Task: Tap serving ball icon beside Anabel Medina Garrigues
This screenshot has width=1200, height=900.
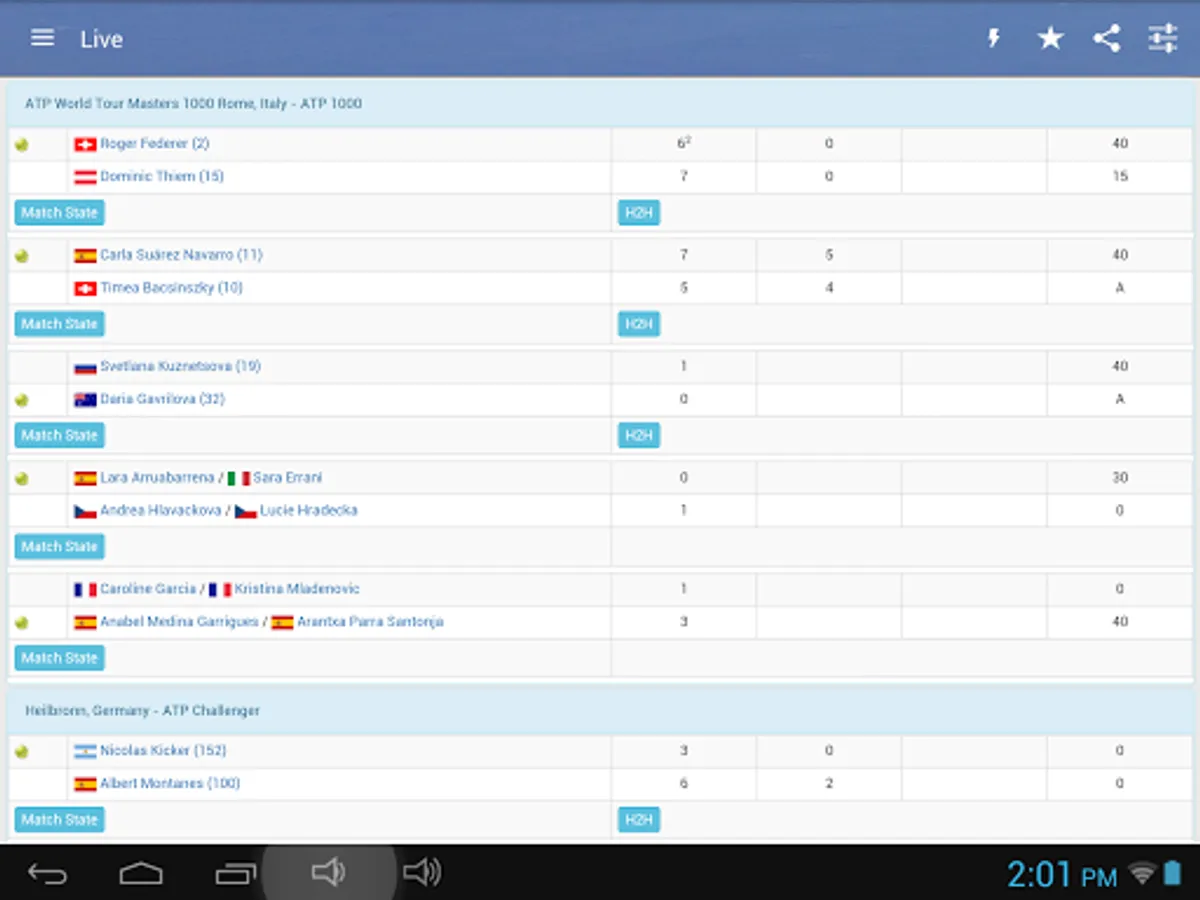Action: point(22,623)
